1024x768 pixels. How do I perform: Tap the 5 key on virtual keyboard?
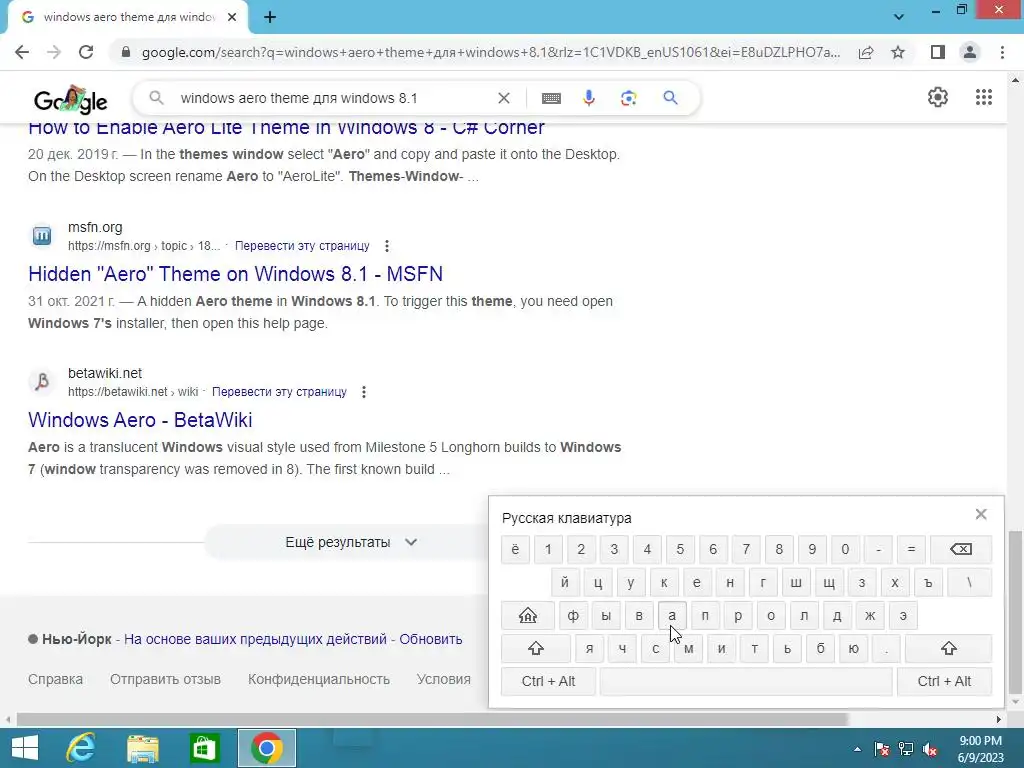[680, 549]
